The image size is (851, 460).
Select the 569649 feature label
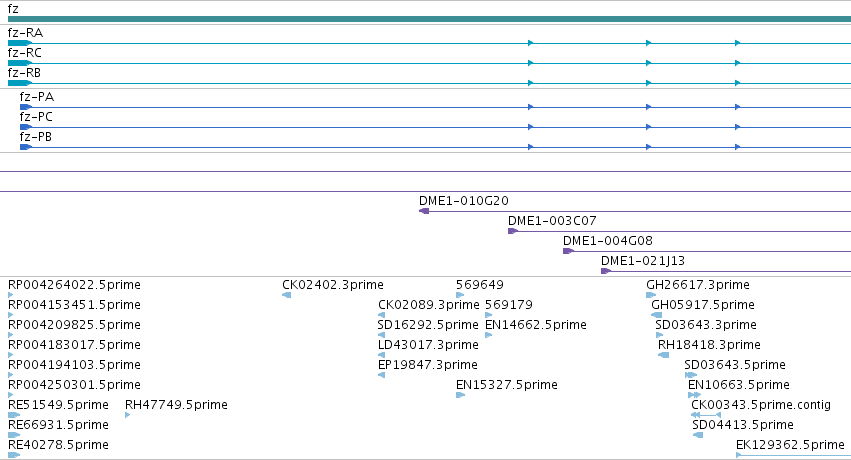tap(480, 285)
